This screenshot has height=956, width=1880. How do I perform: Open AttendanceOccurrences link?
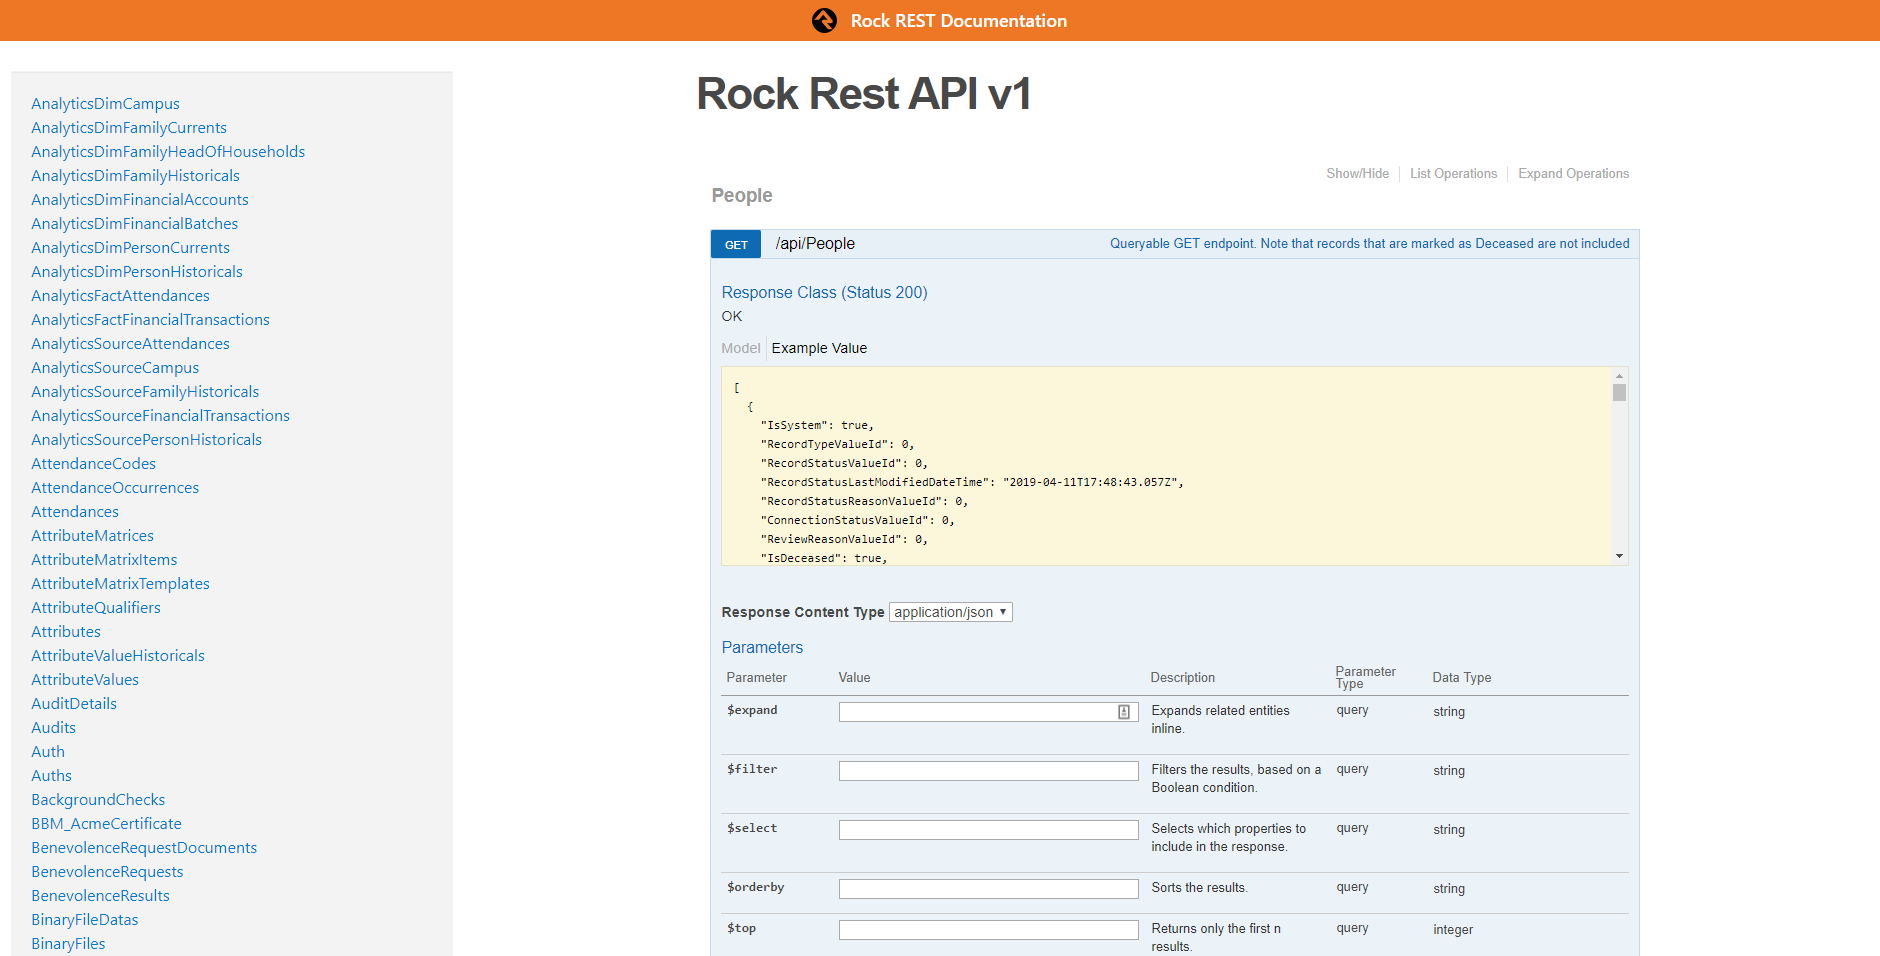click(x=115, y=487)
